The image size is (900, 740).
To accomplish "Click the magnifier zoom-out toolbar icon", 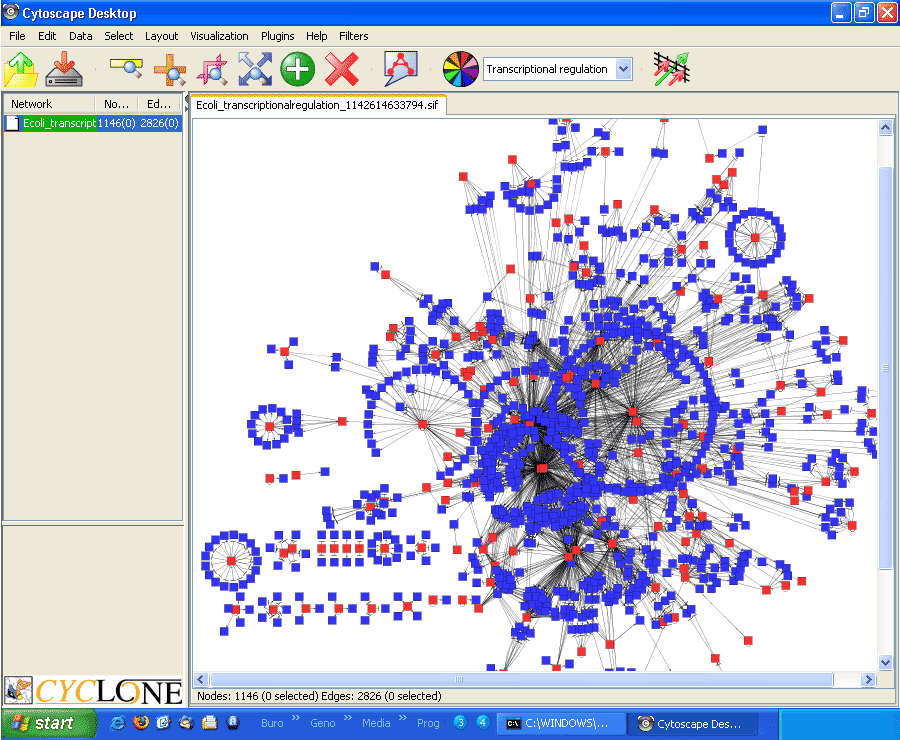I will (x=127, y=68).
